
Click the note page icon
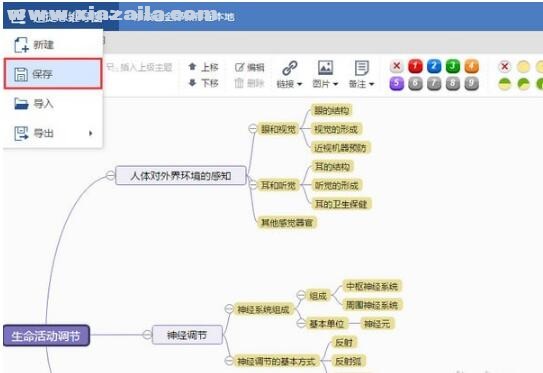click(x=362, y=68)
